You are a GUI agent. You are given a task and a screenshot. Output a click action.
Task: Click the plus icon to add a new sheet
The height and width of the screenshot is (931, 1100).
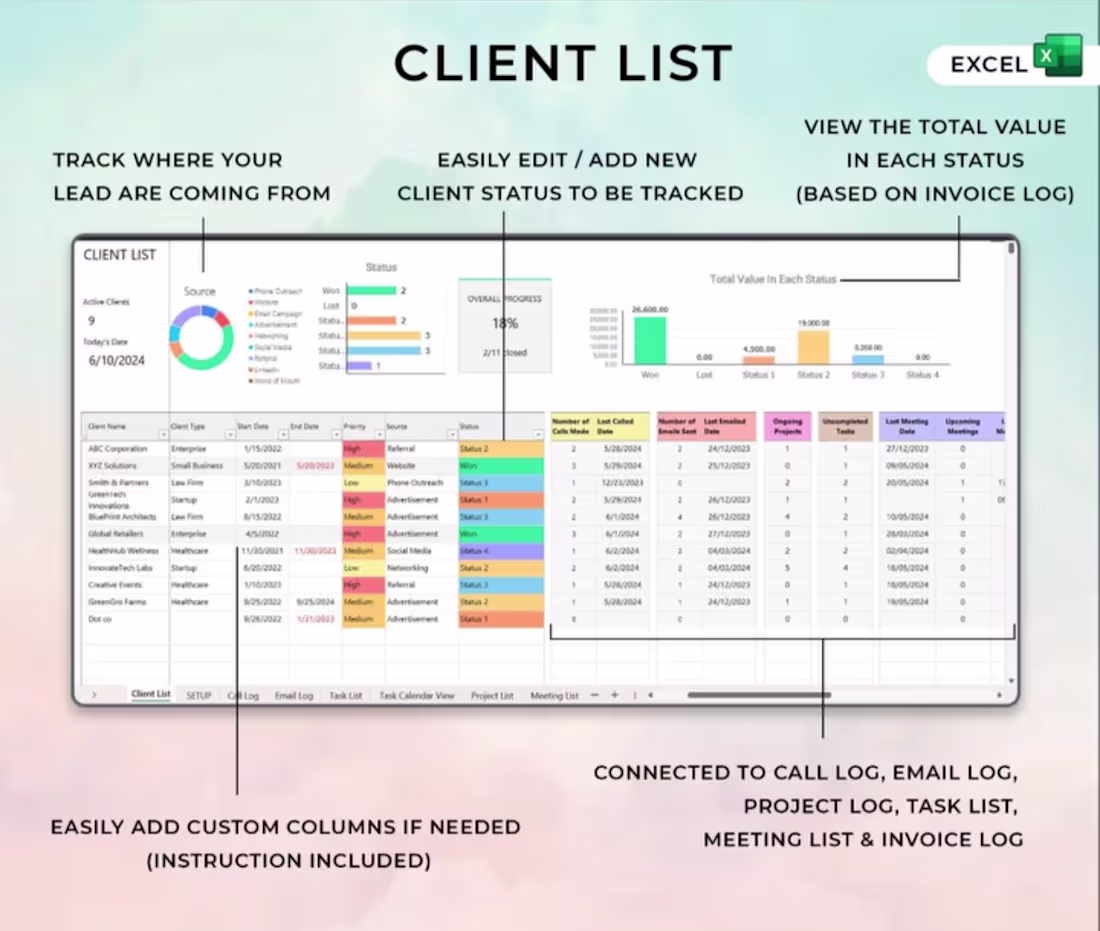click(614, 694)
